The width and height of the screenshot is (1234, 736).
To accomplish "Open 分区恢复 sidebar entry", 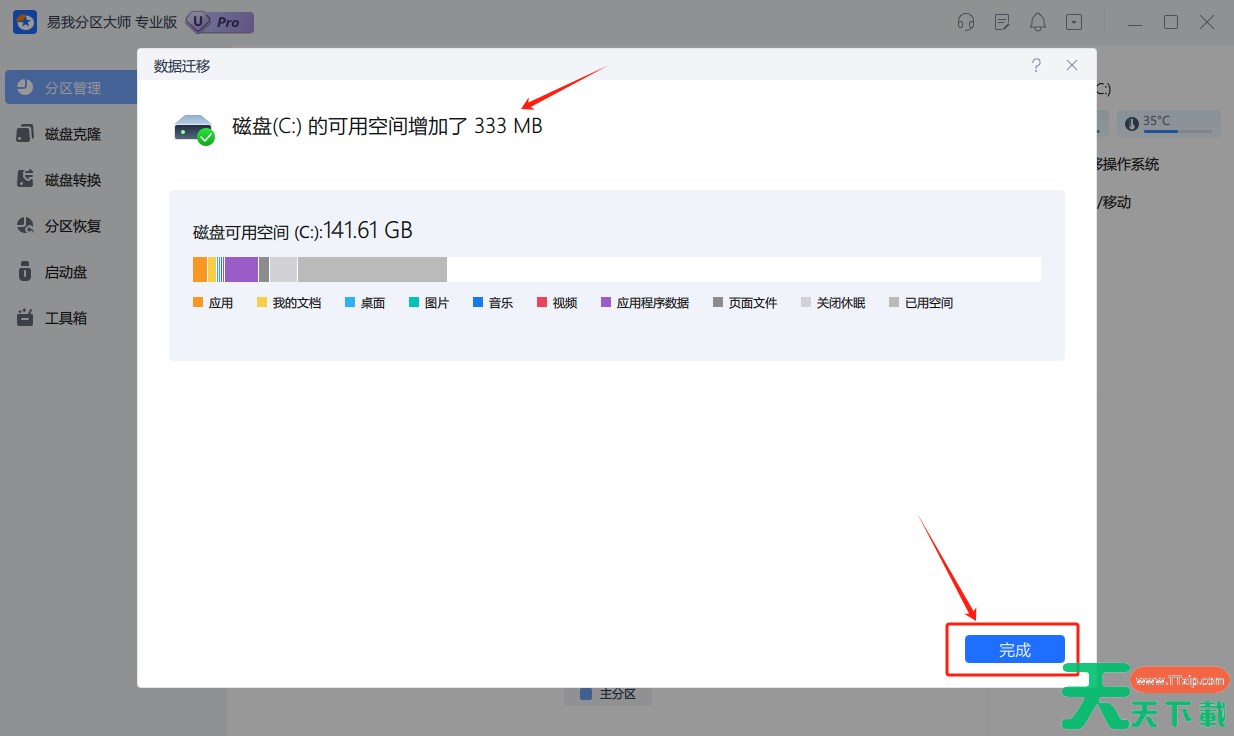I will (x=71, y=226).
